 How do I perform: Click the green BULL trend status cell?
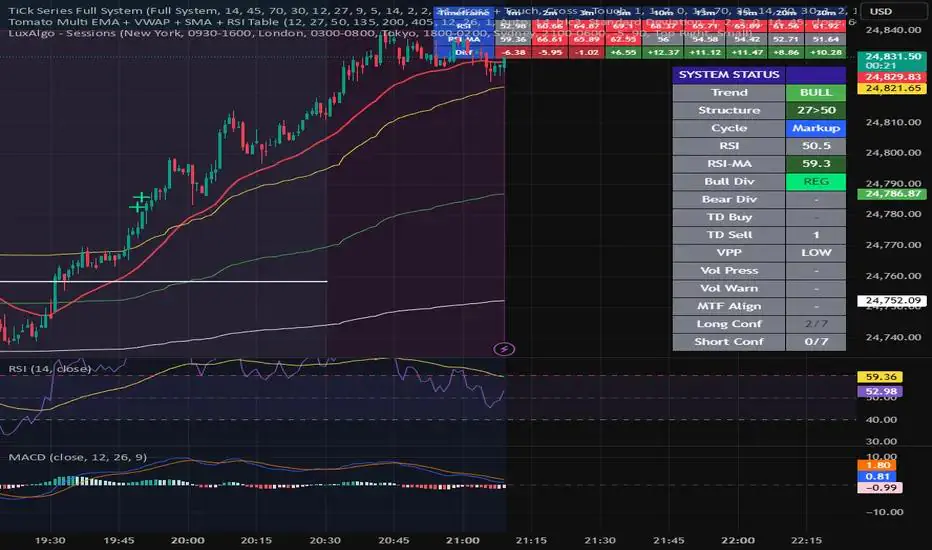pyautogui.click(x=816, y=93)
